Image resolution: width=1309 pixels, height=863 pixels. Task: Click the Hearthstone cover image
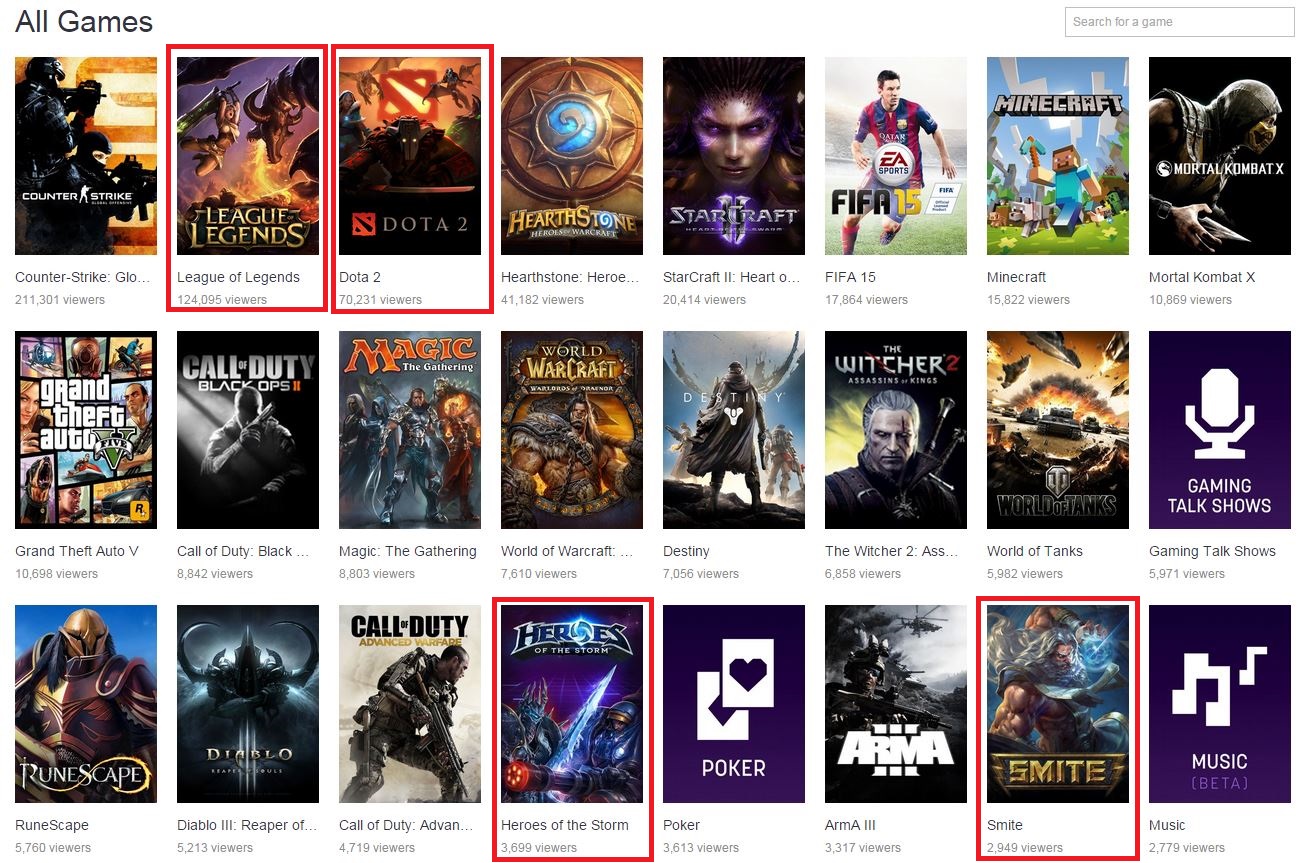(572, 156)
